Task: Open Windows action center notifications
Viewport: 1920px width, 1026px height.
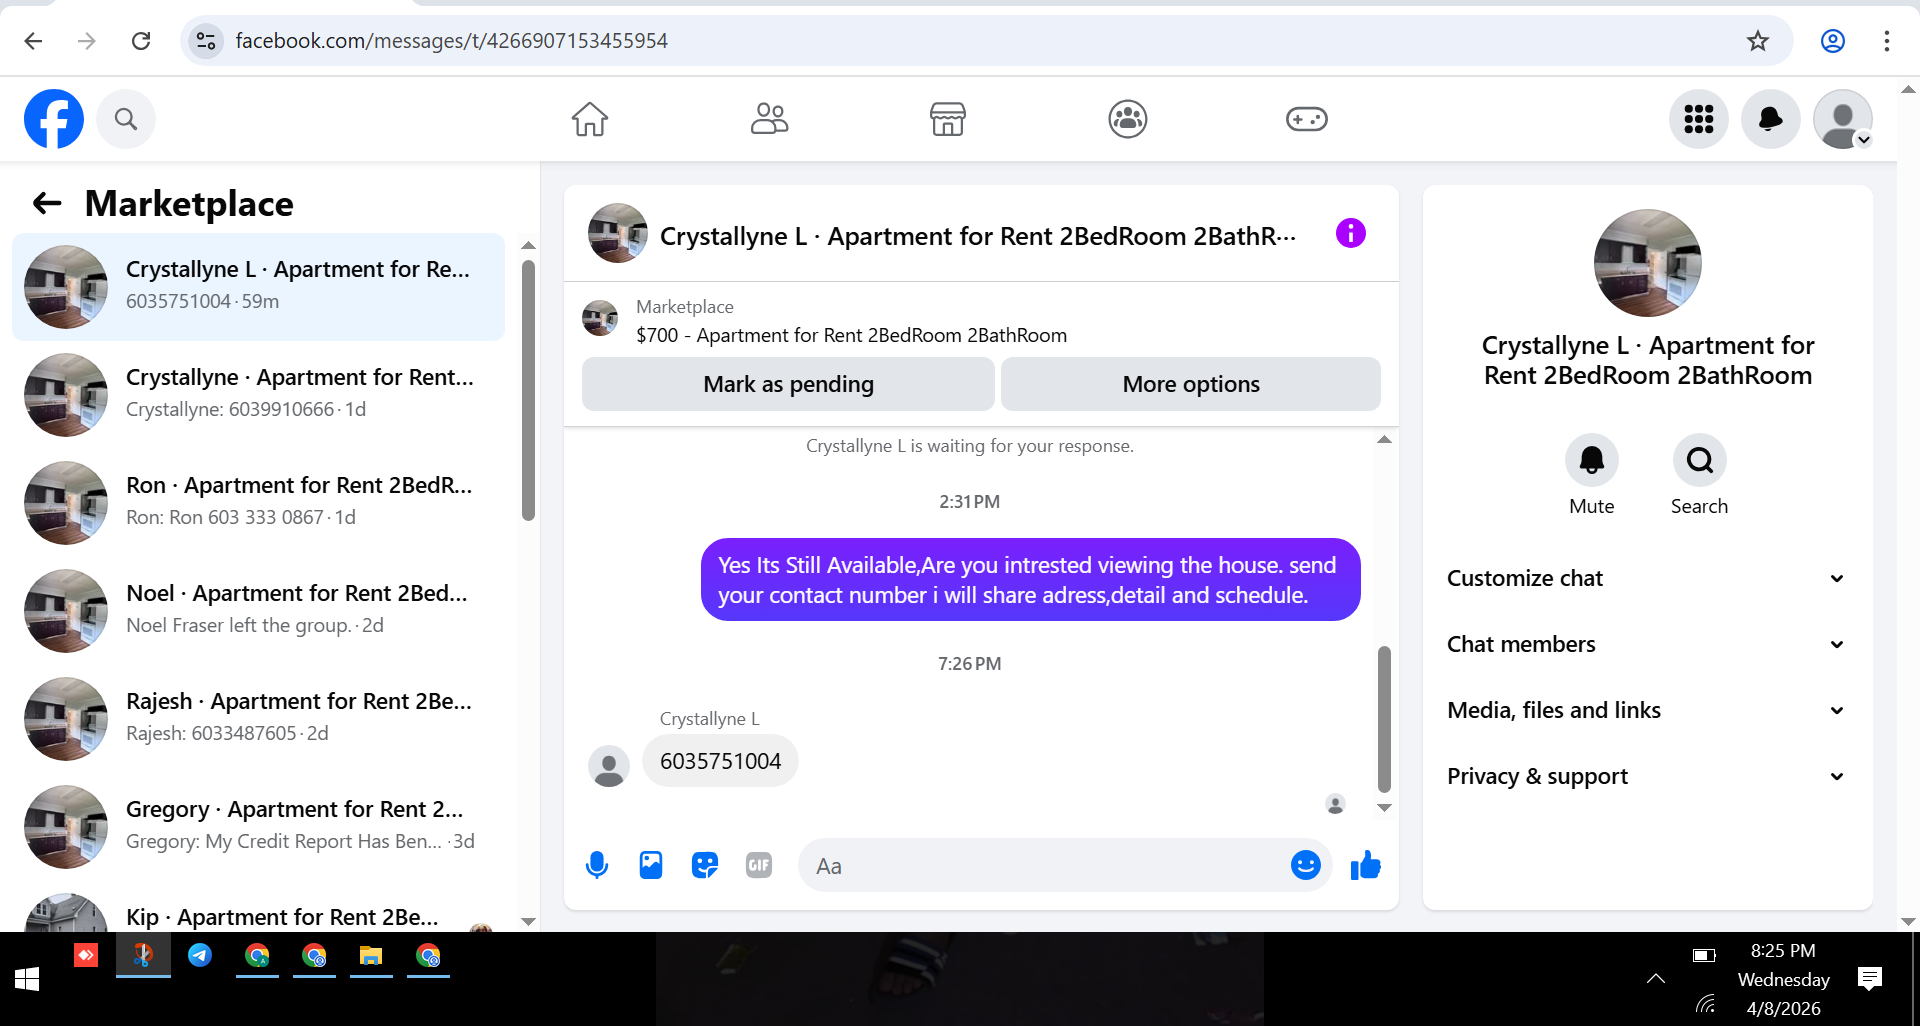Action: (1869, 979)
